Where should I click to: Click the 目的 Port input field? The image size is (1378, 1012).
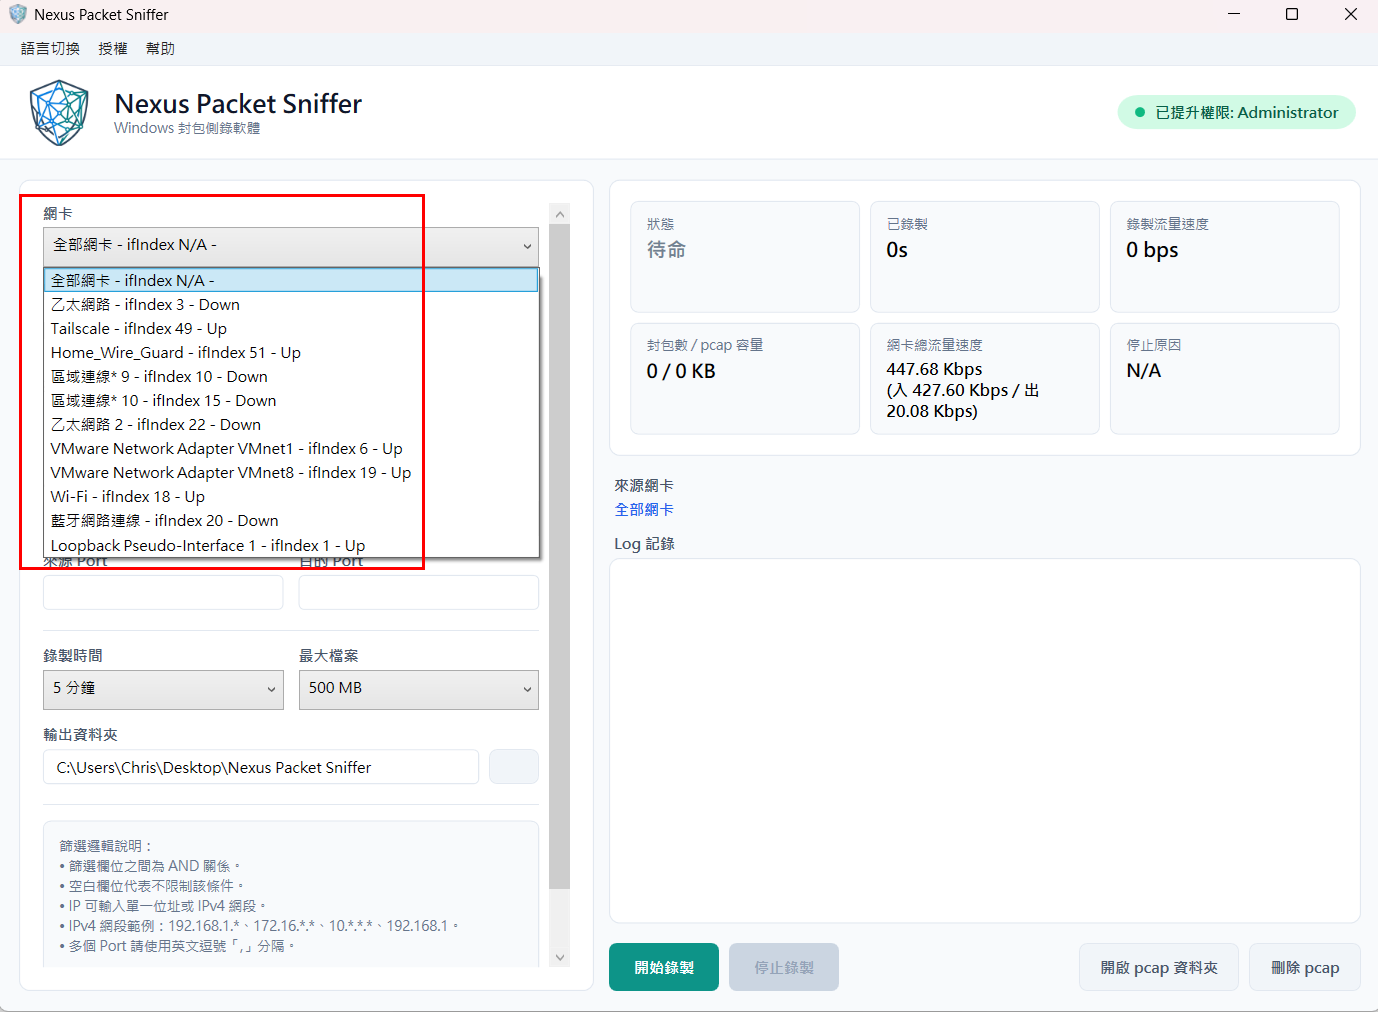[419, 592]
